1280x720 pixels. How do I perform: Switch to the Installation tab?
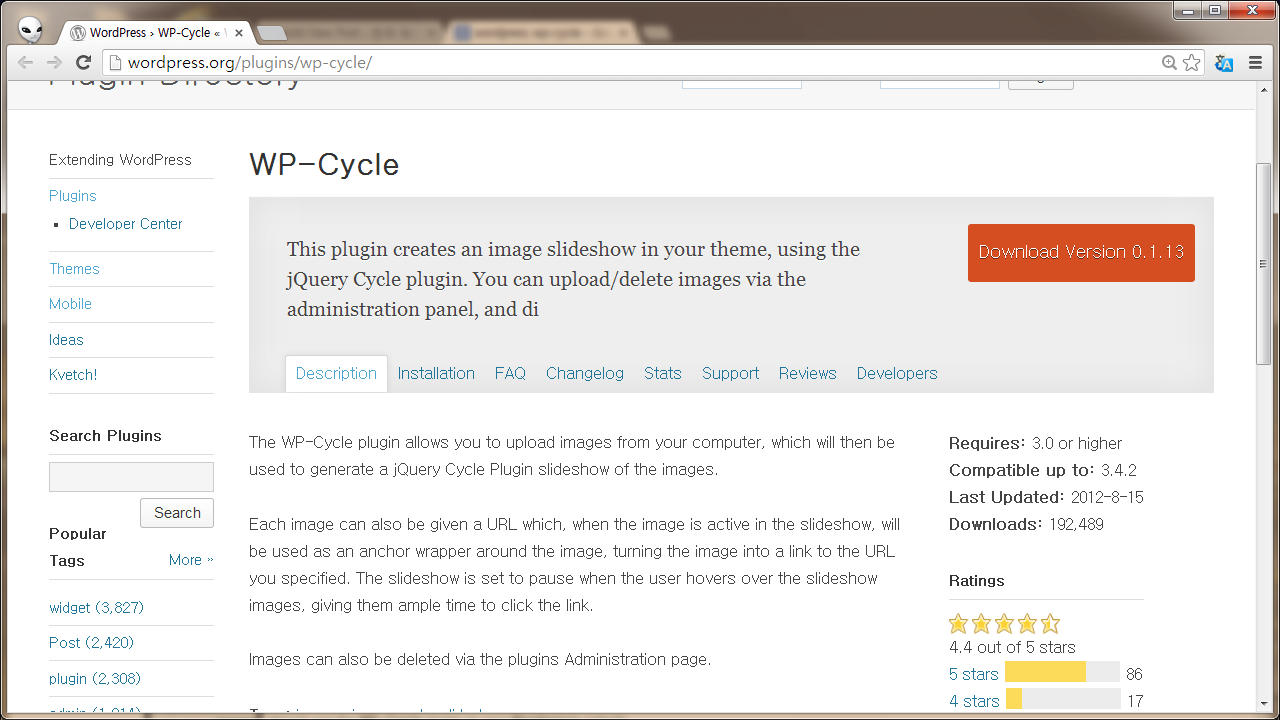coord(436,373)
